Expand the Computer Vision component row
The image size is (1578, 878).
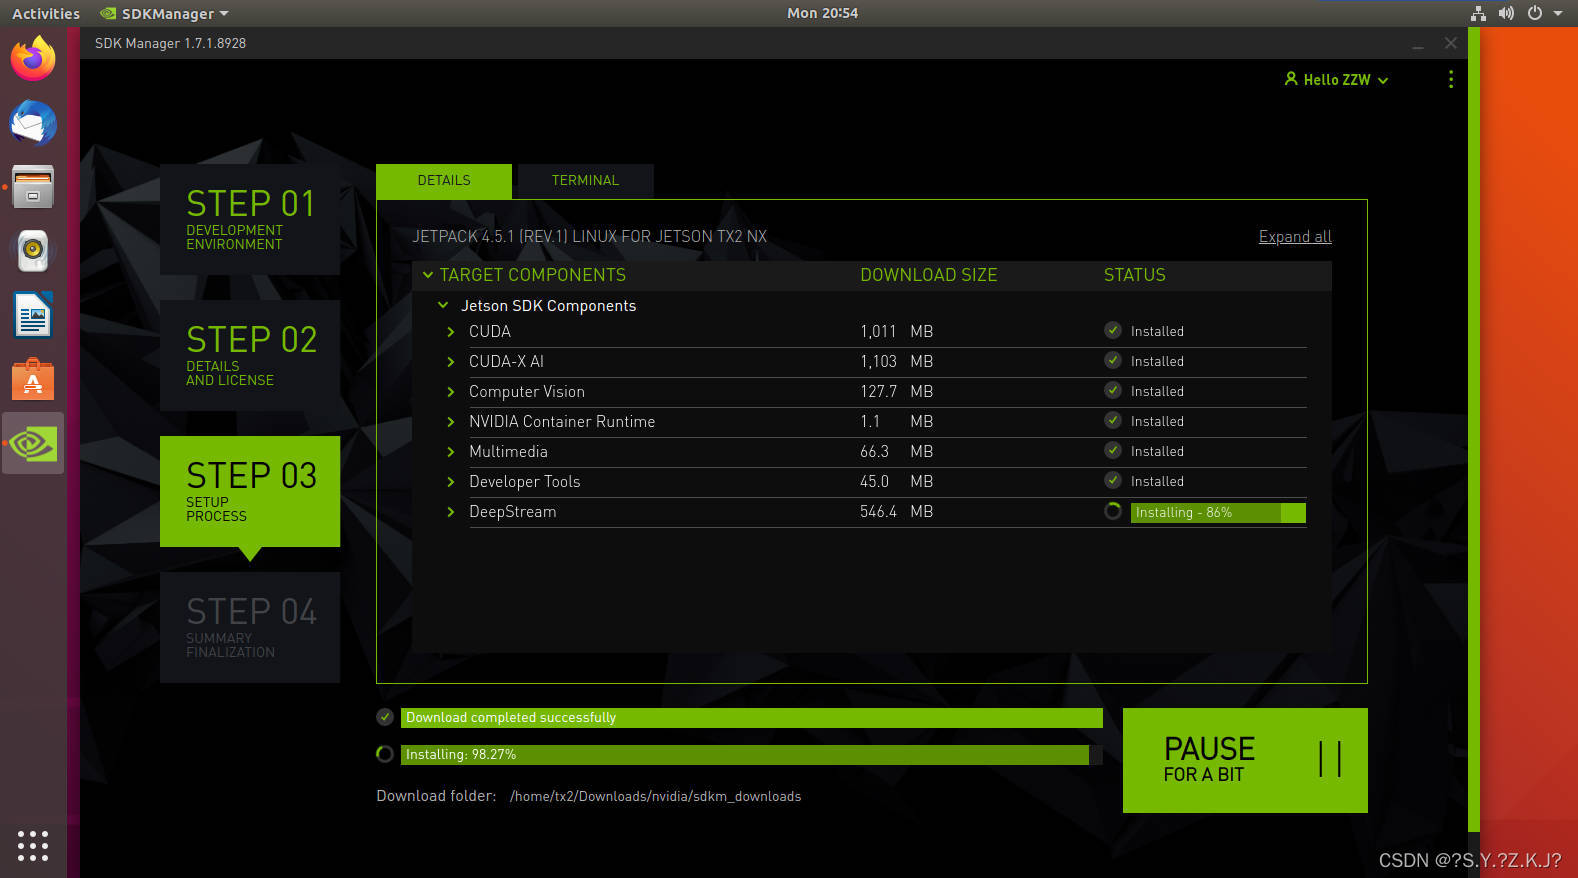(451, 391)
